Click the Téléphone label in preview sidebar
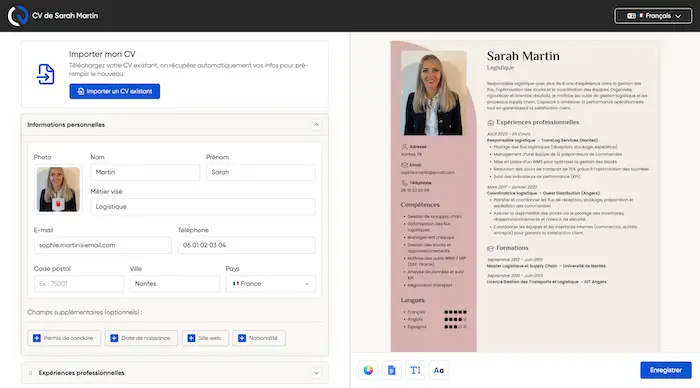 [x=420, y=183]
